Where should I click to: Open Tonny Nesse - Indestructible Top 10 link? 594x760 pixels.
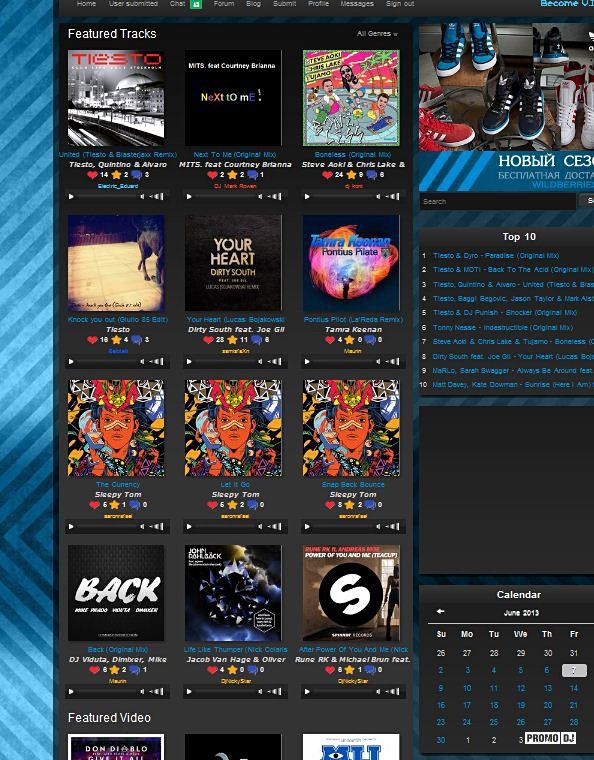pos(502,328)
